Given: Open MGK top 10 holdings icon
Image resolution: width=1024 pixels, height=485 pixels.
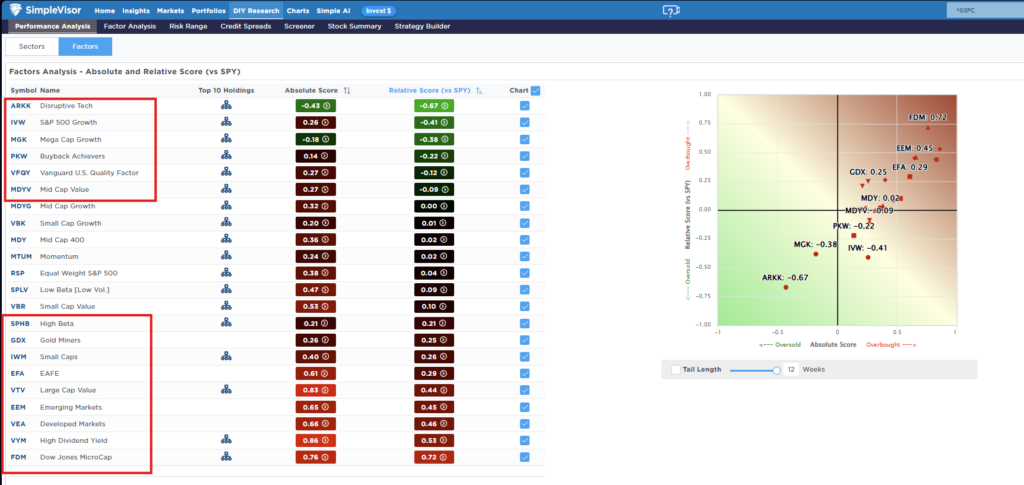Looking at the screenshot, I should coord(226,138).
